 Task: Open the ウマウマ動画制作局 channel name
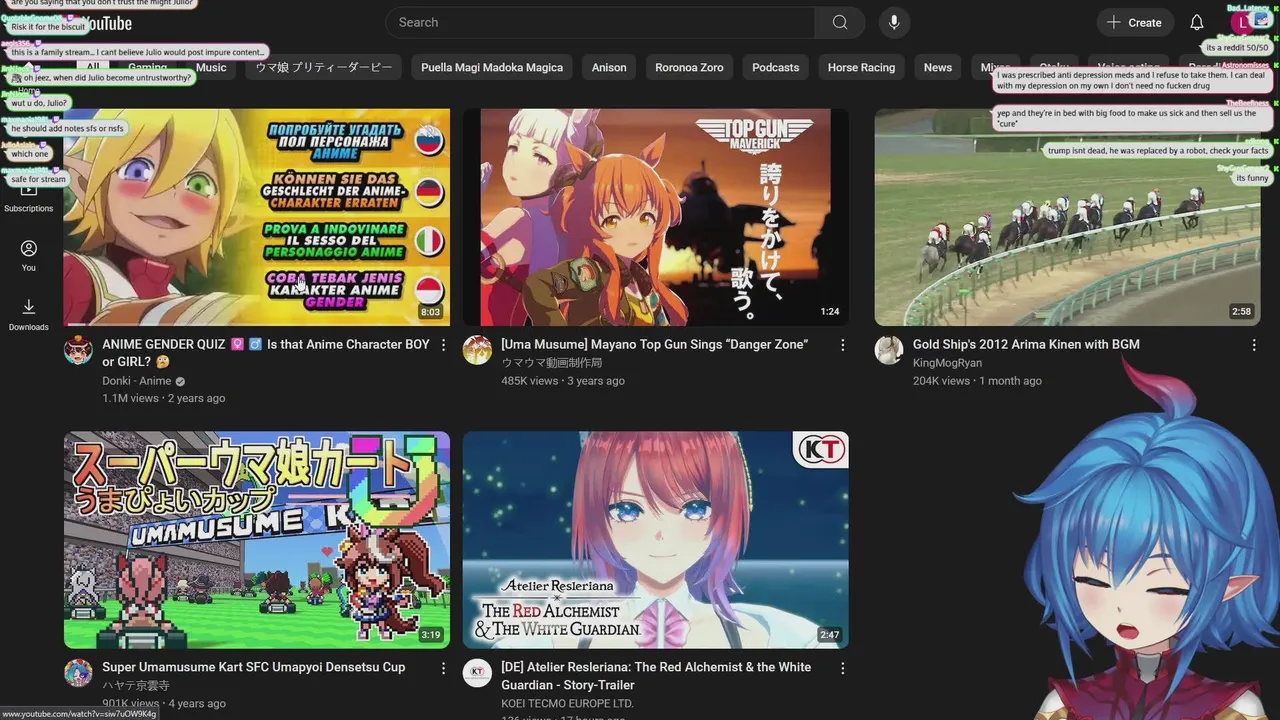(x=552, y=363)
